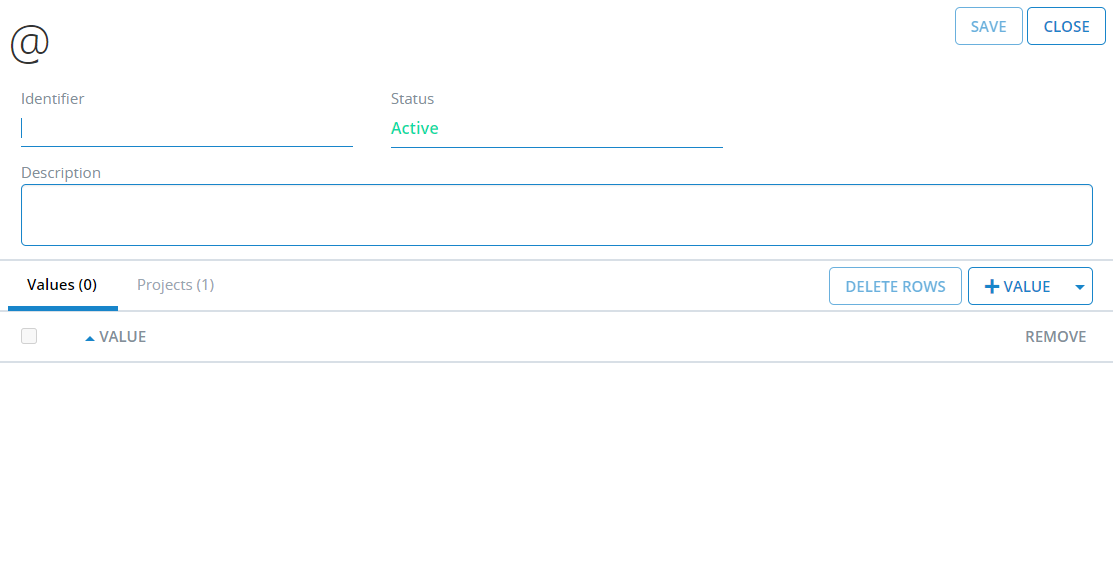This screenshot has height=576, width=1113.
Task: Select the Values (0) tab
Action: tap(62, 285)
